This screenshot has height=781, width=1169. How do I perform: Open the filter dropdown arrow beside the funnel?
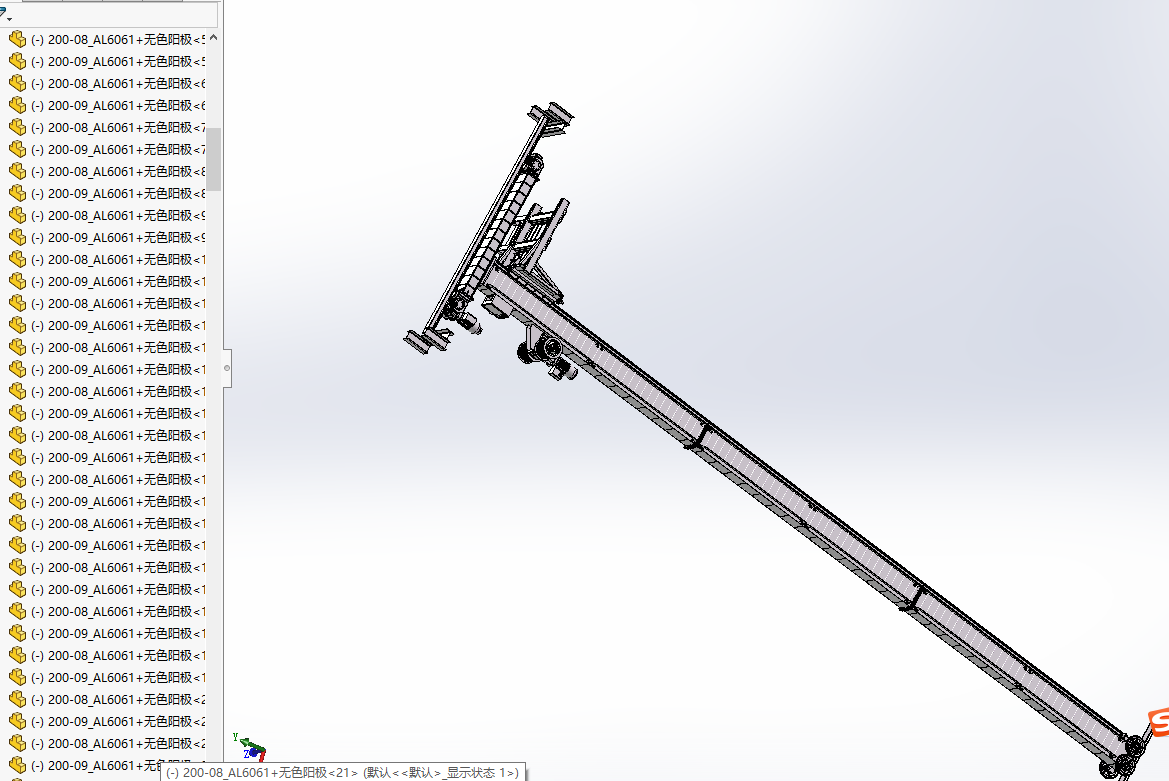click(9, 18)
